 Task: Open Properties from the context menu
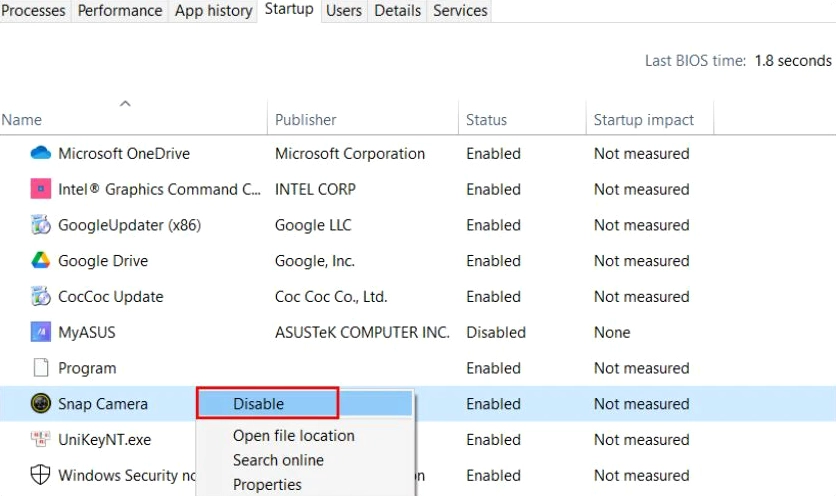(267, 485)
